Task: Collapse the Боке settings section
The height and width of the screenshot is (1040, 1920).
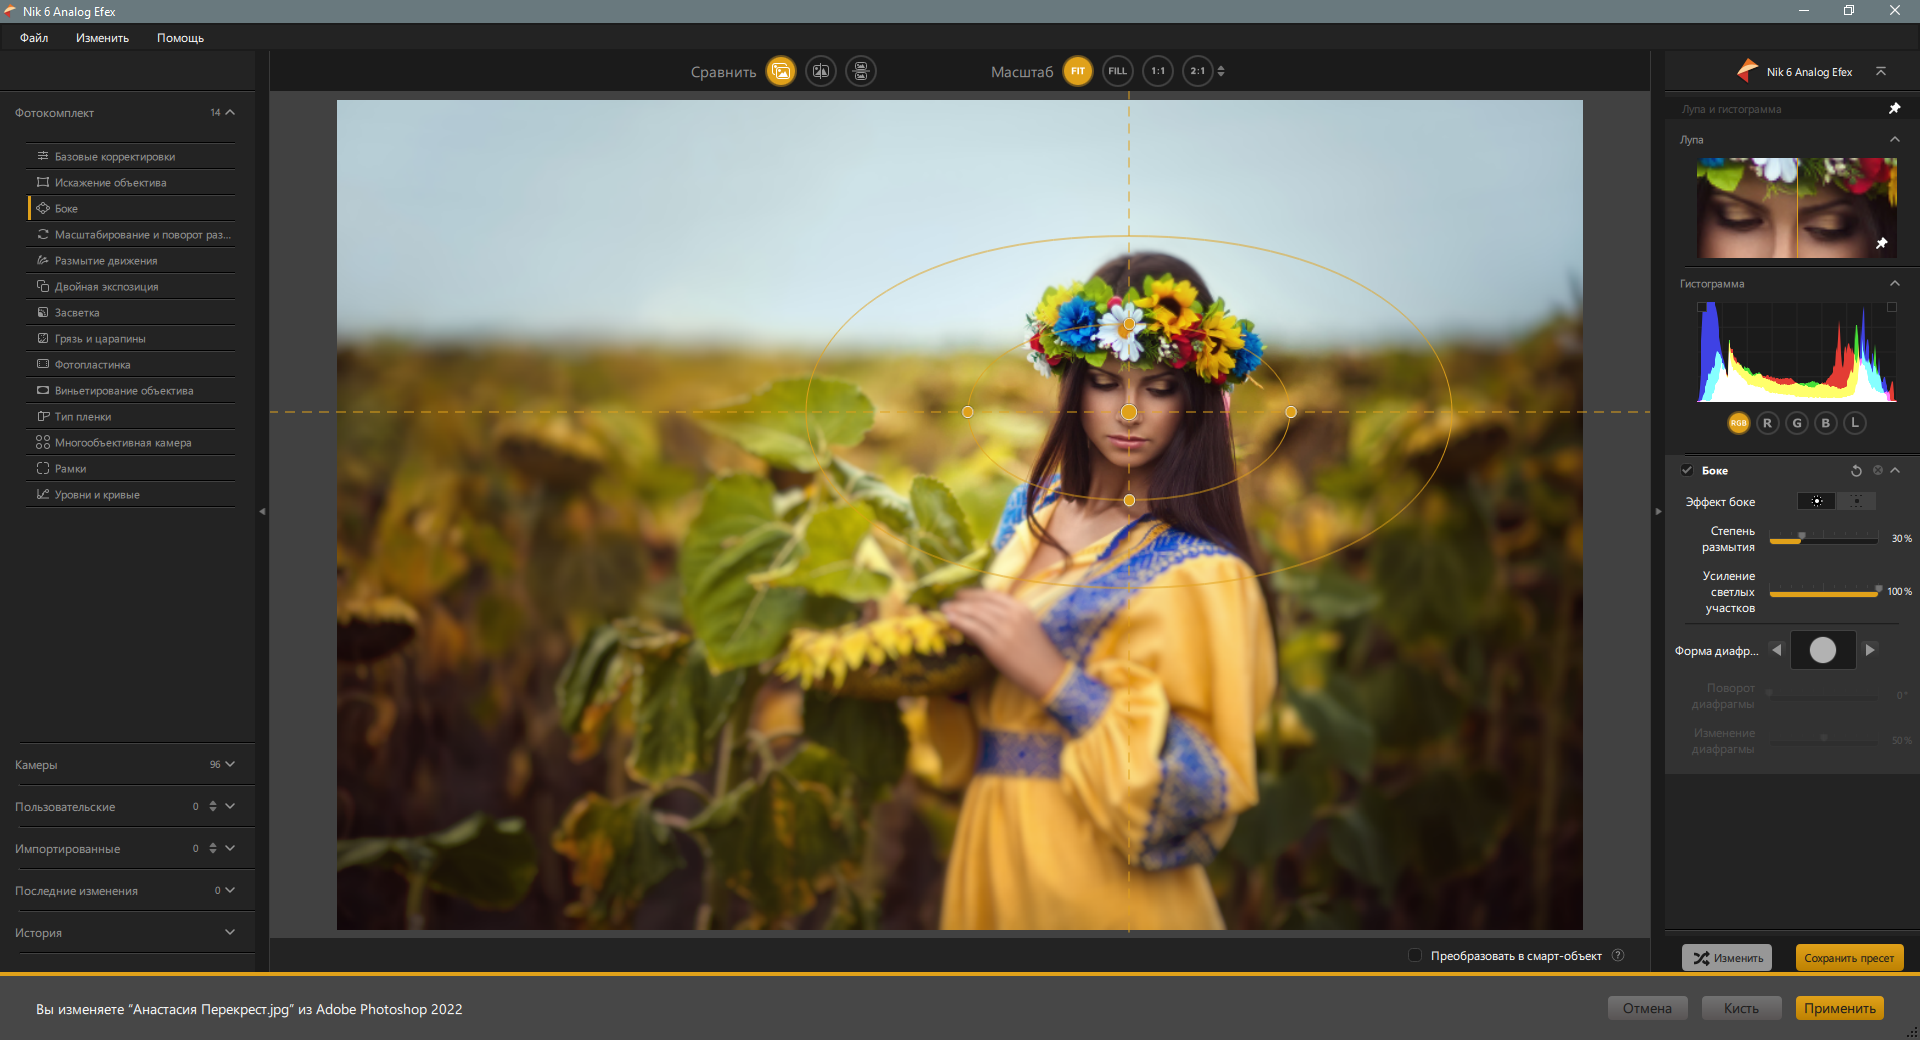Action: pyautogui.click(x=1895, y=470)
